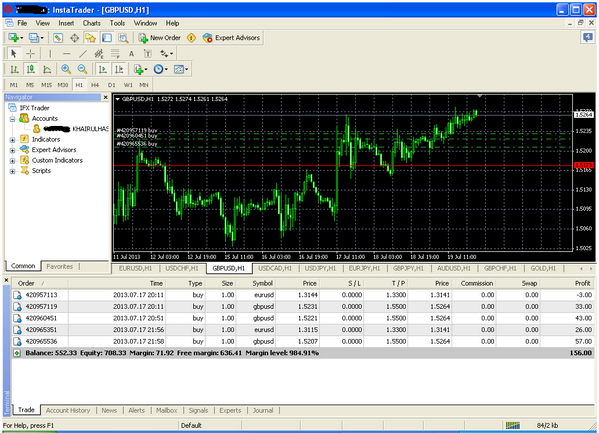Expand the Indicators node in Navigator

[x=12, y=140]
